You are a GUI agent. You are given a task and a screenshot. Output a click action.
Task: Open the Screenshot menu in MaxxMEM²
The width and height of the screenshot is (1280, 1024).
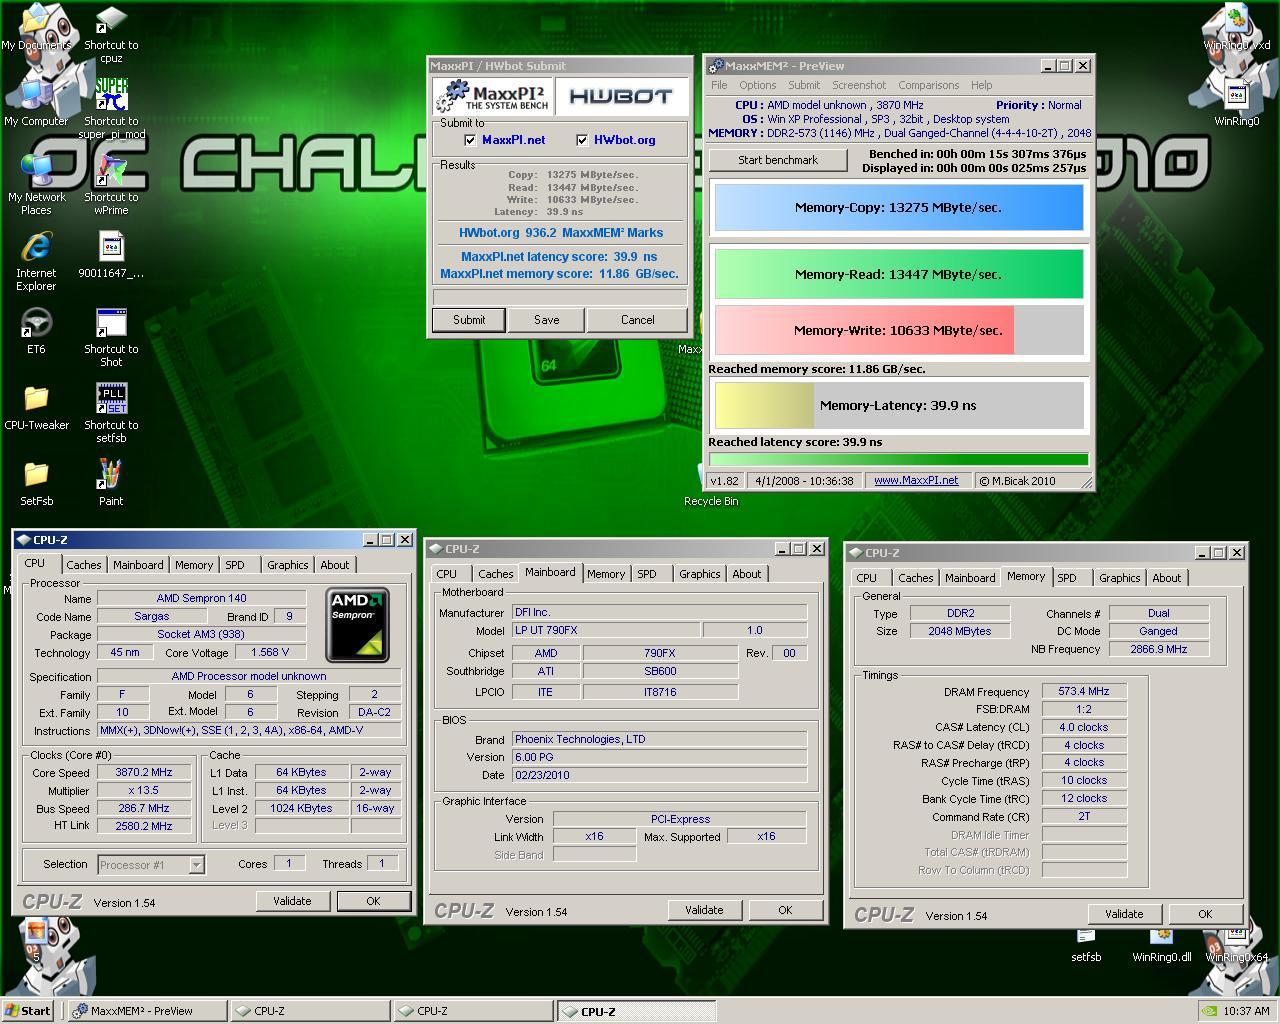(x=859, y=86)
